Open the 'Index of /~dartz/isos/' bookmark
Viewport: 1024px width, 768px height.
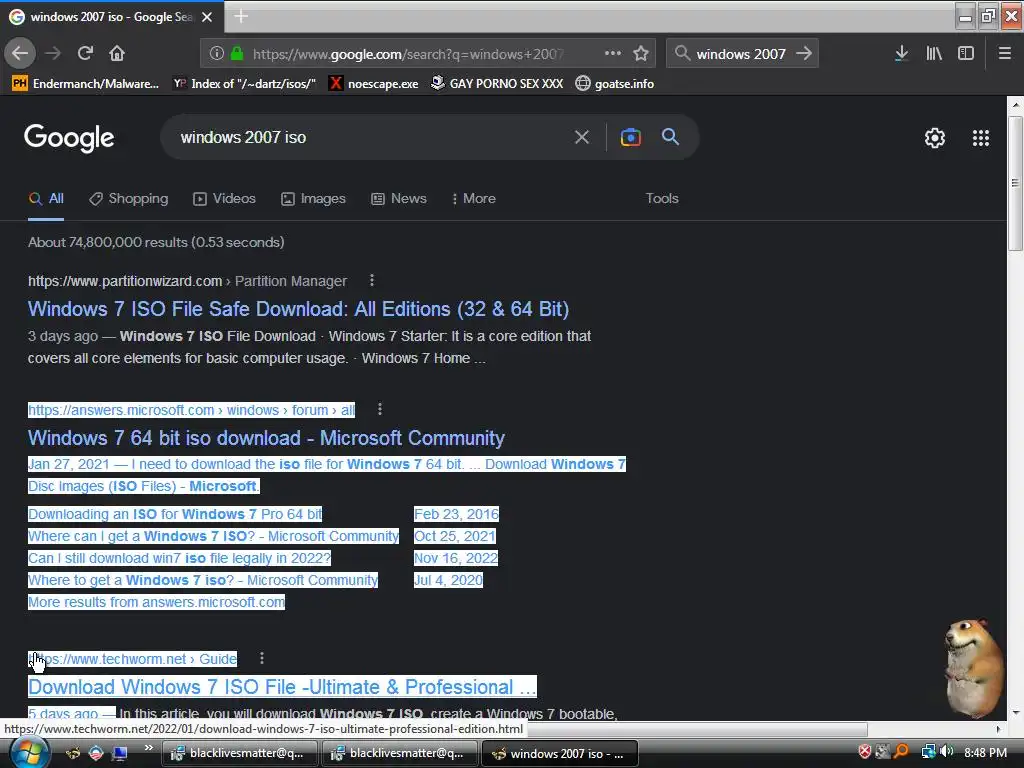click(244, 84)
